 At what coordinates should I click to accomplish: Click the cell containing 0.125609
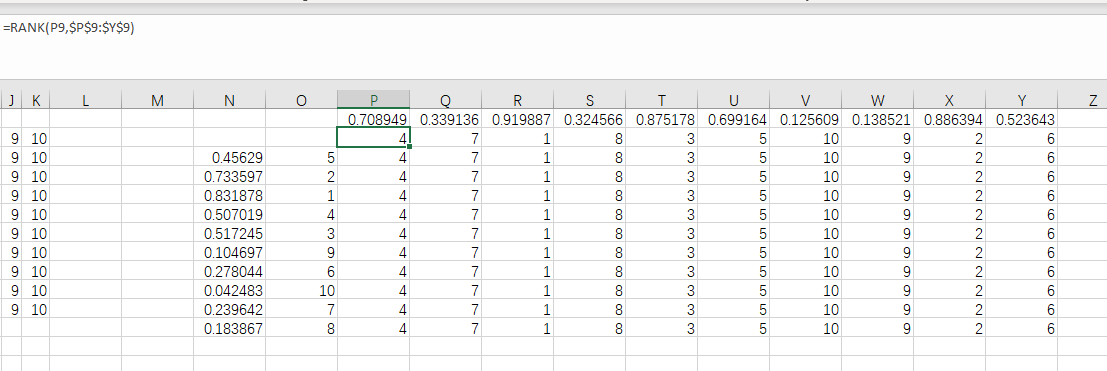(806, 119)
